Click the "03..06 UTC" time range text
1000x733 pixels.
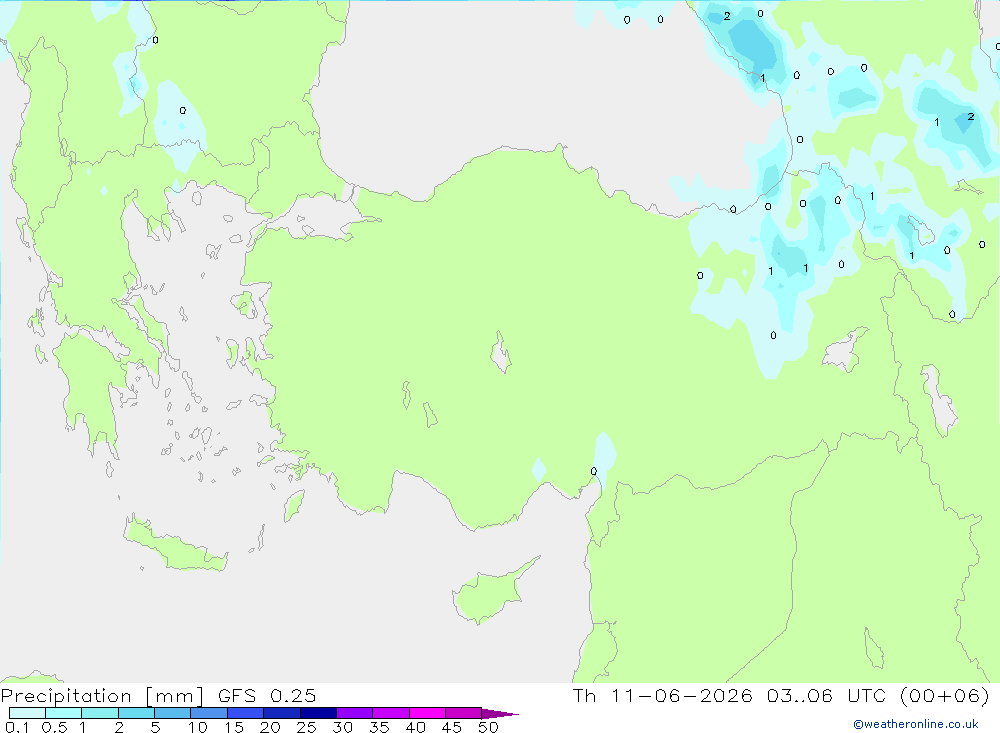827,695
